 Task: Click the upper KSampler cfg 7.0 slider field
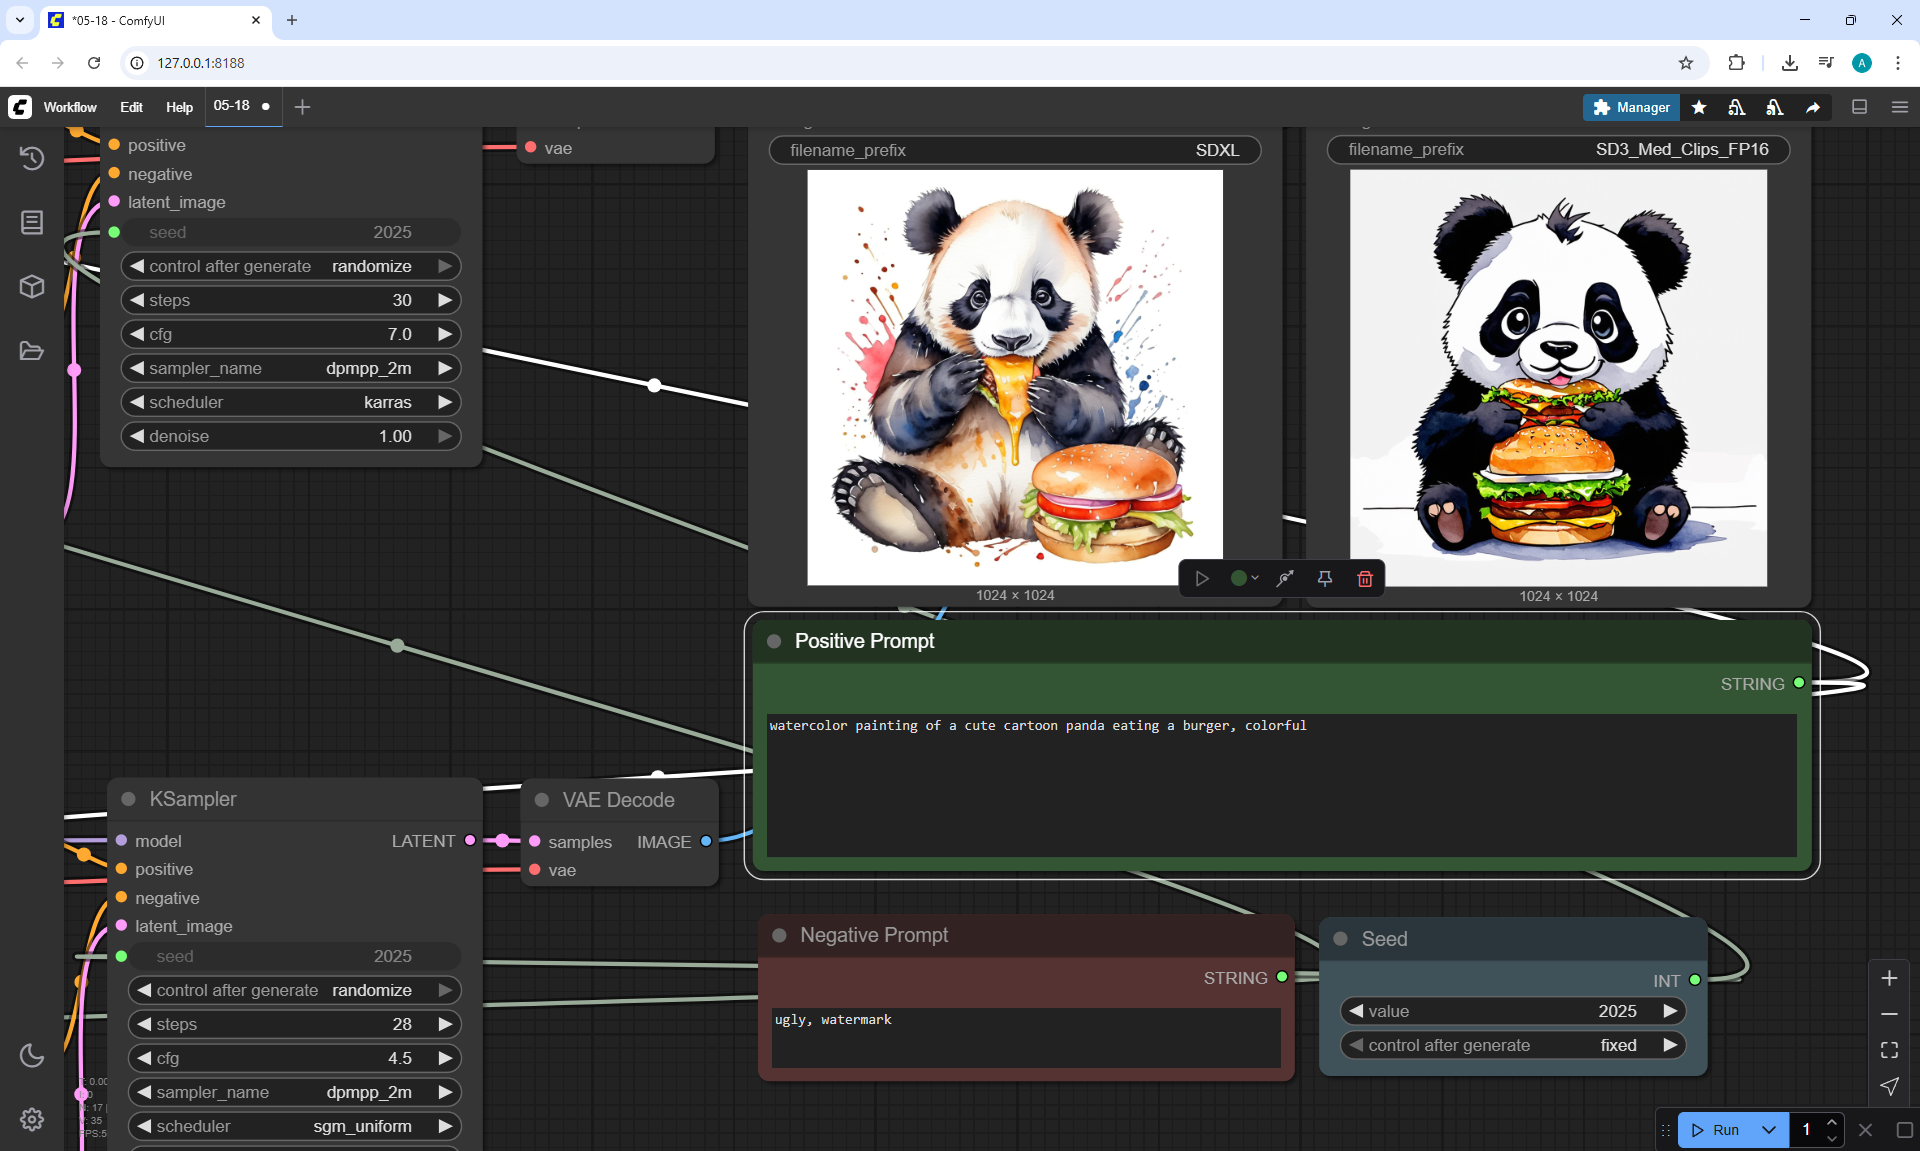click(290, 334)
